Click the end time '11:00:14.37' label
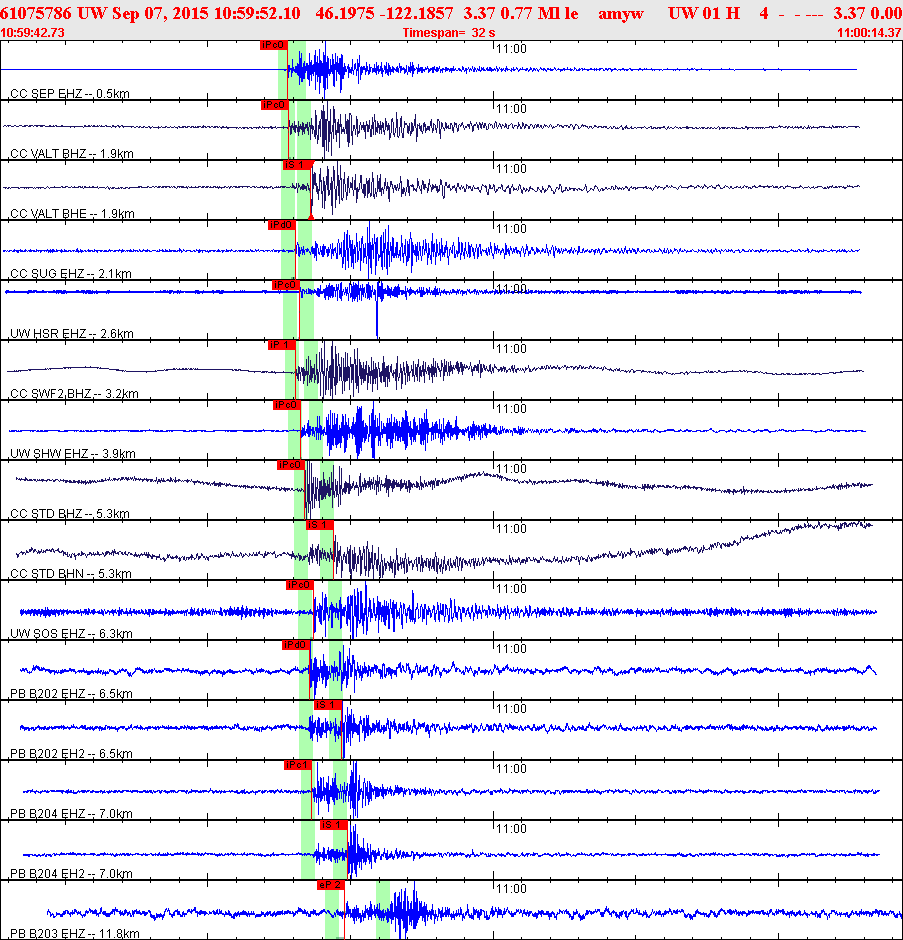 [869, 32]
